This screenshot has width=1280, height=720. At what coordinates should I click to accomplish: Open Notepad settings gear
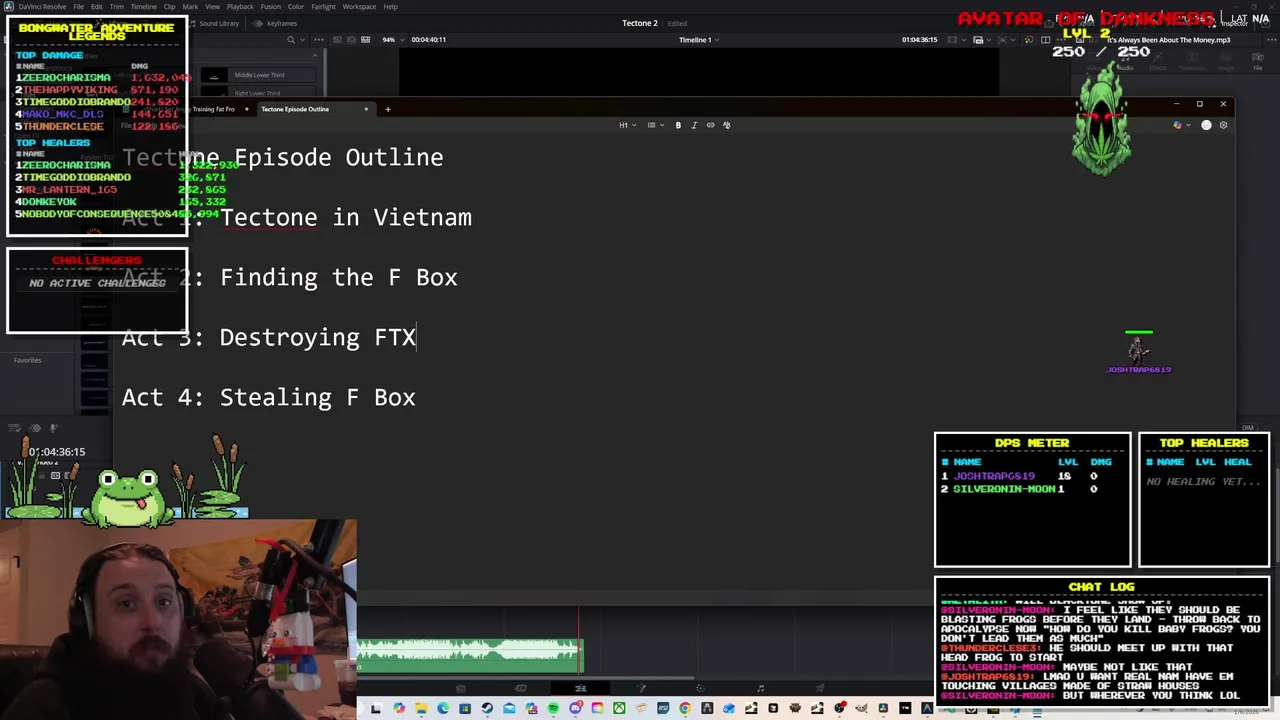point(1223,125)
